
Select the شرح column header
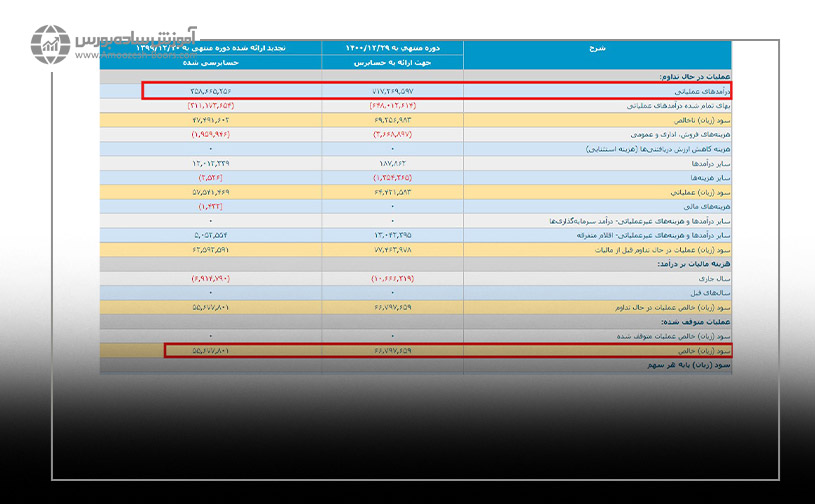(598, 47)
